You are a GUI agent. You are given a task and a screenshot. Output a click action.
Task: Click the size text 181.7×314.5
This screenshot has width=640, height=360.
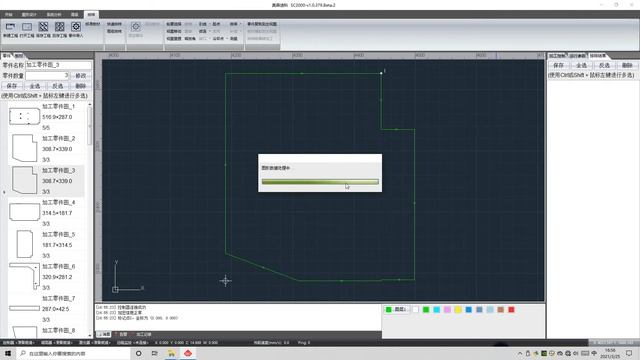point(57,245)
